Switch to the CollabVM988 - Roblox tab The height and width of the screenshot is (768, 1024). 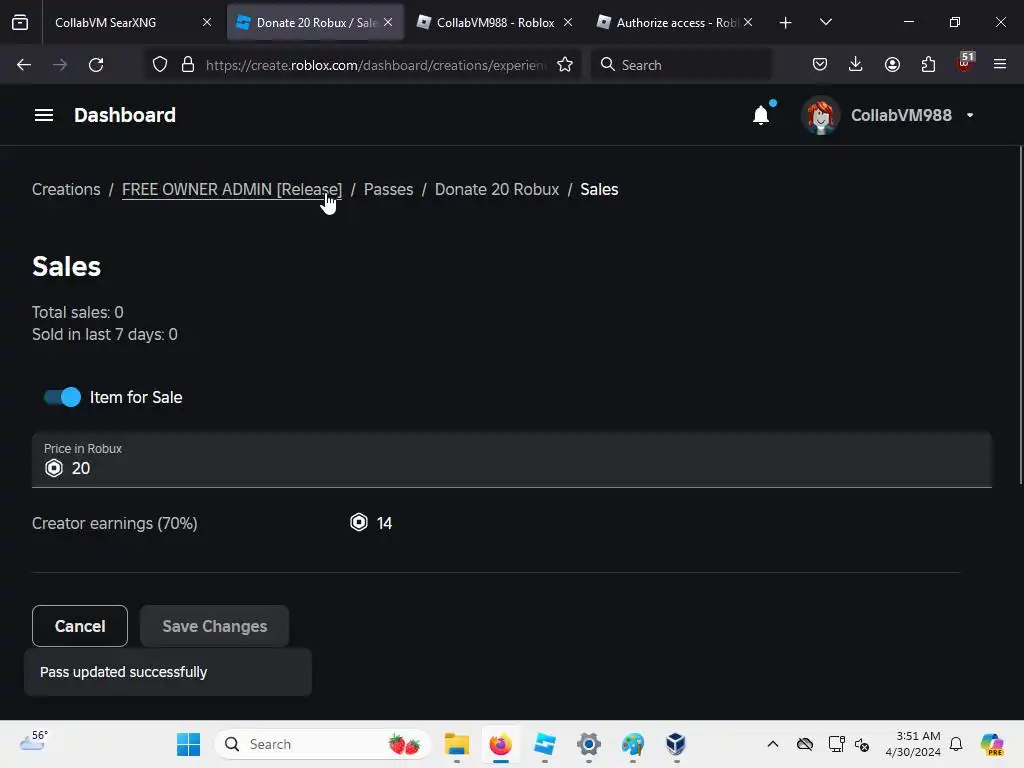pos(495,22)
